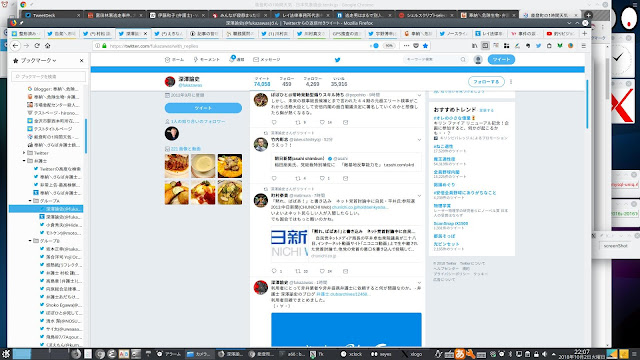This screenshot has width=640, height=360.
Task: Open new Chrome tab plus button
Action: [588, 15]
